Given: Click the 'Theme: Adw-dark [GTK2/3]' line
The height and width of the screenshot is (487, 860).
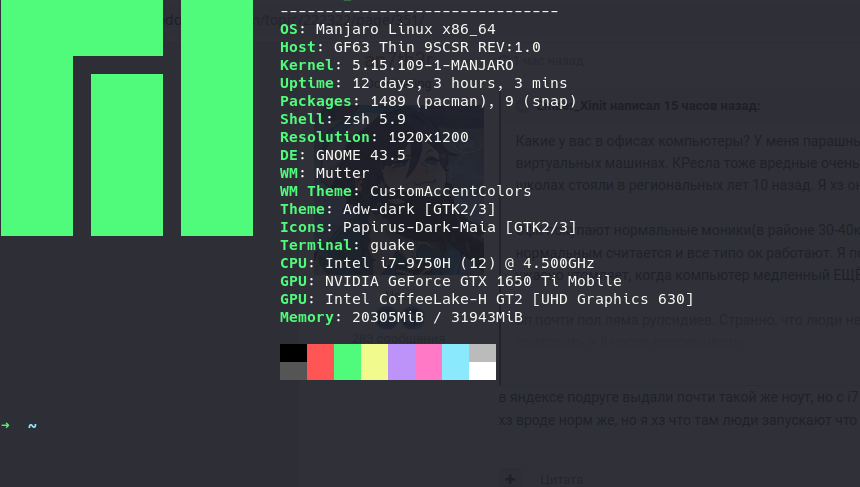Looking at the screenshot, I should [388, 209].
